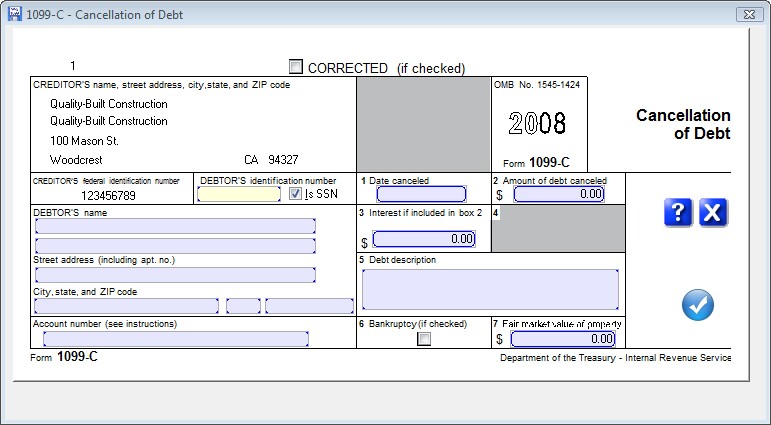Click the debtor ZIP code field
This screenshot has height=425, width=771.
309,306
